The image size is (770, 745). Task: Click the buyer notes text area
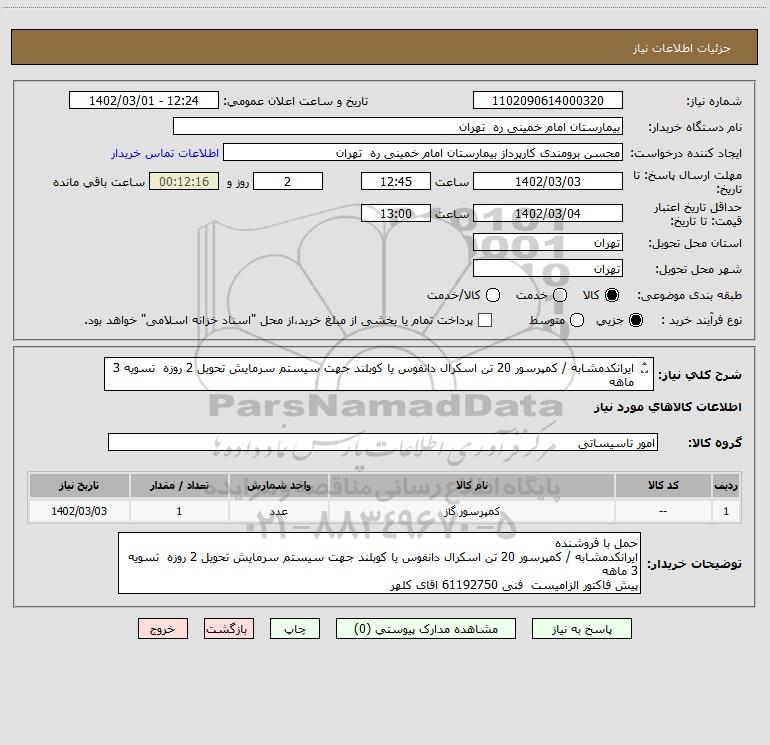coord(379,563)
